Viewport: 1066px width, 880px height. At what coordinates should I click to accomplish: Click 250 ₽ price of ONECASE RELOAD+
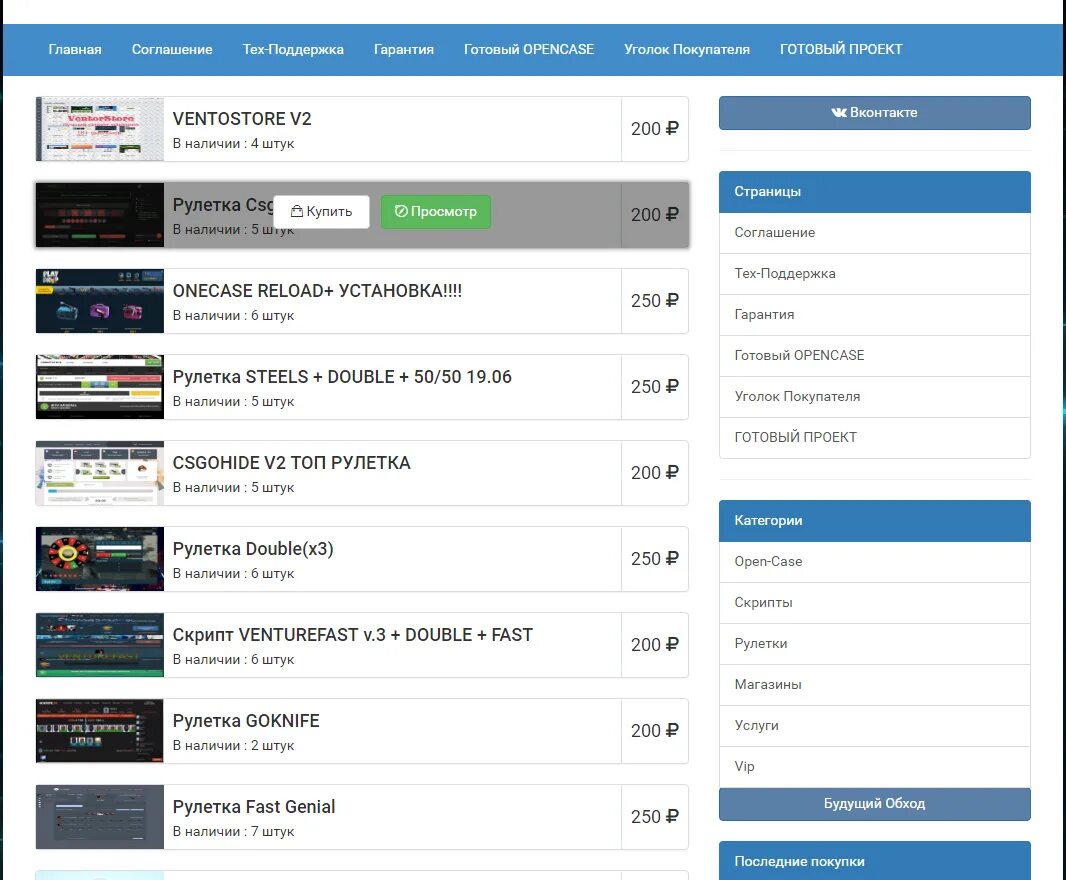click(x=655, y=301)
